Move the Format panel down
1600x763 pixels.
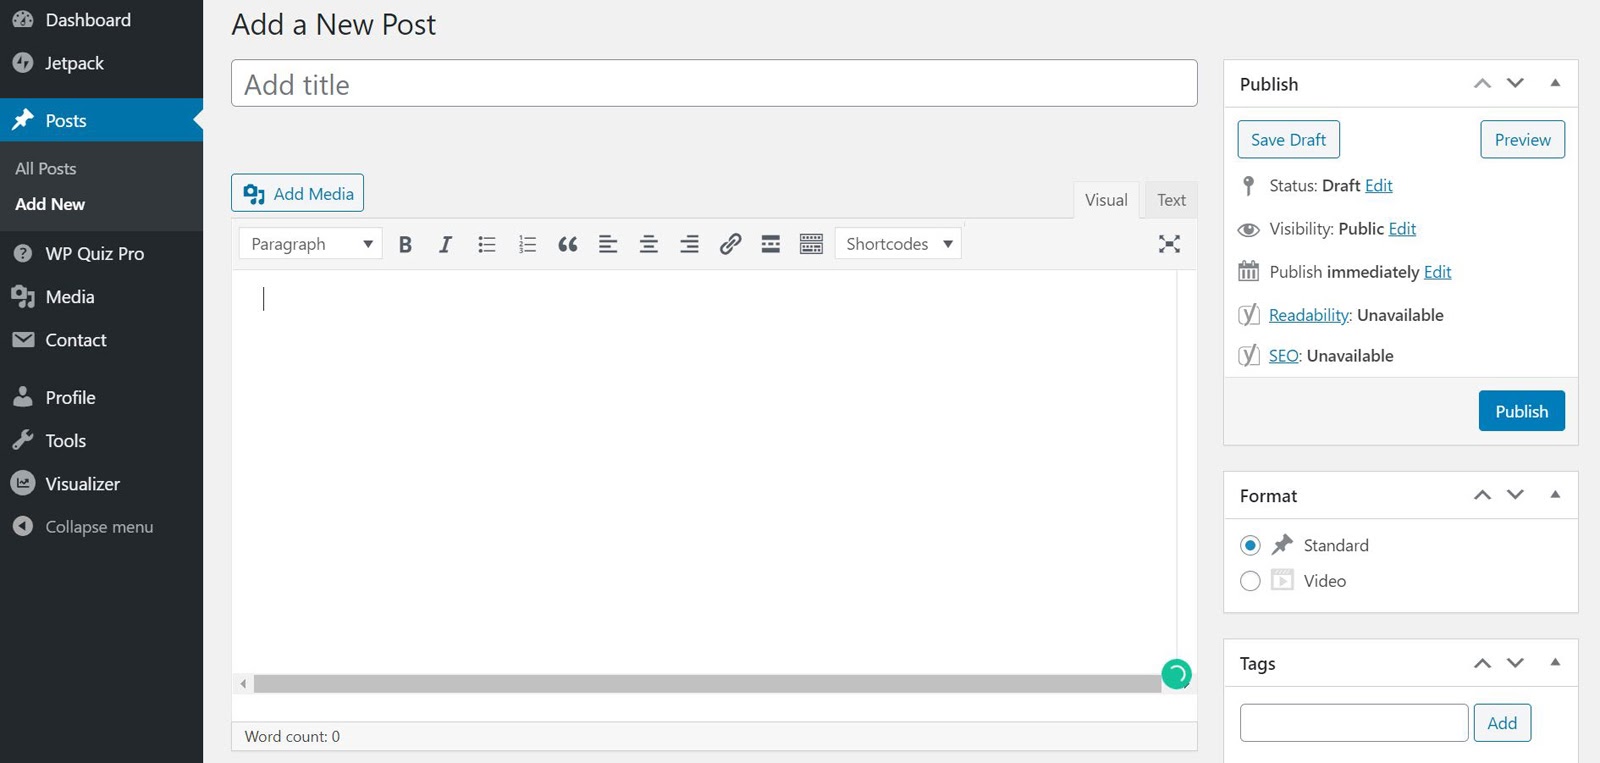pos(1516,495)
